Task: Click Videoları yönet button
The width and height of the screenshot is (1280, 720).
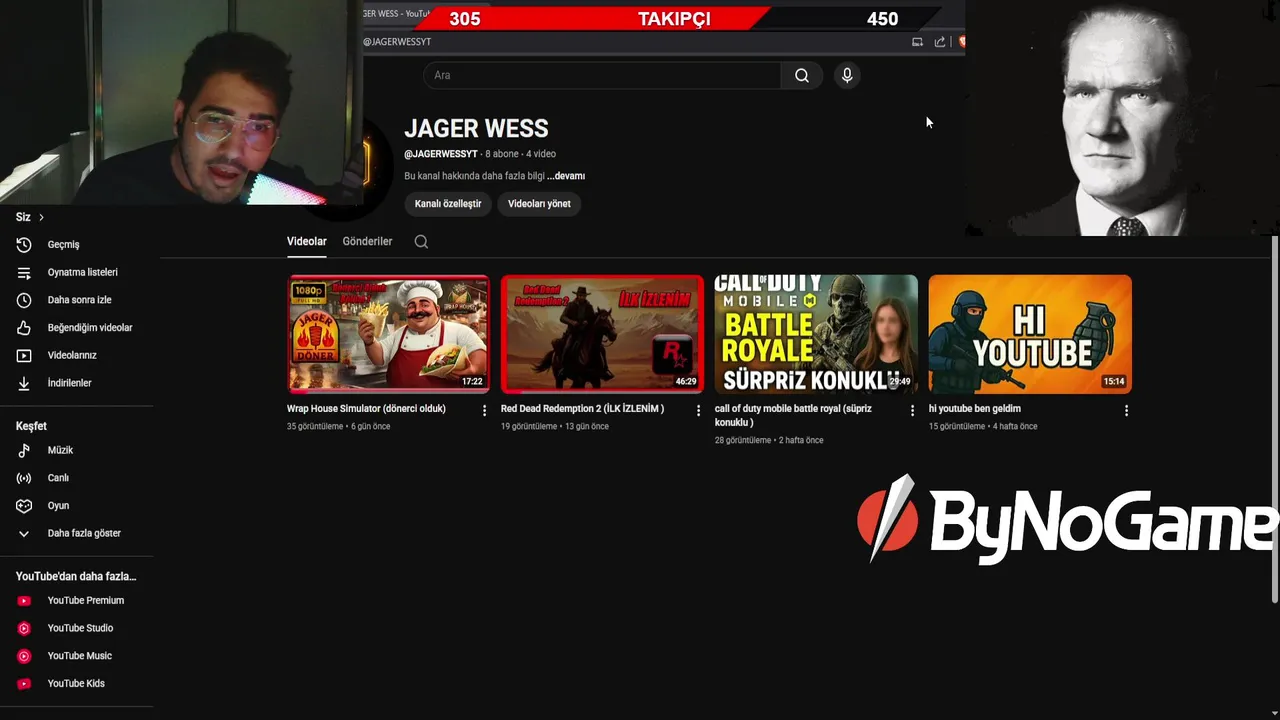Action: coord(539,203)
